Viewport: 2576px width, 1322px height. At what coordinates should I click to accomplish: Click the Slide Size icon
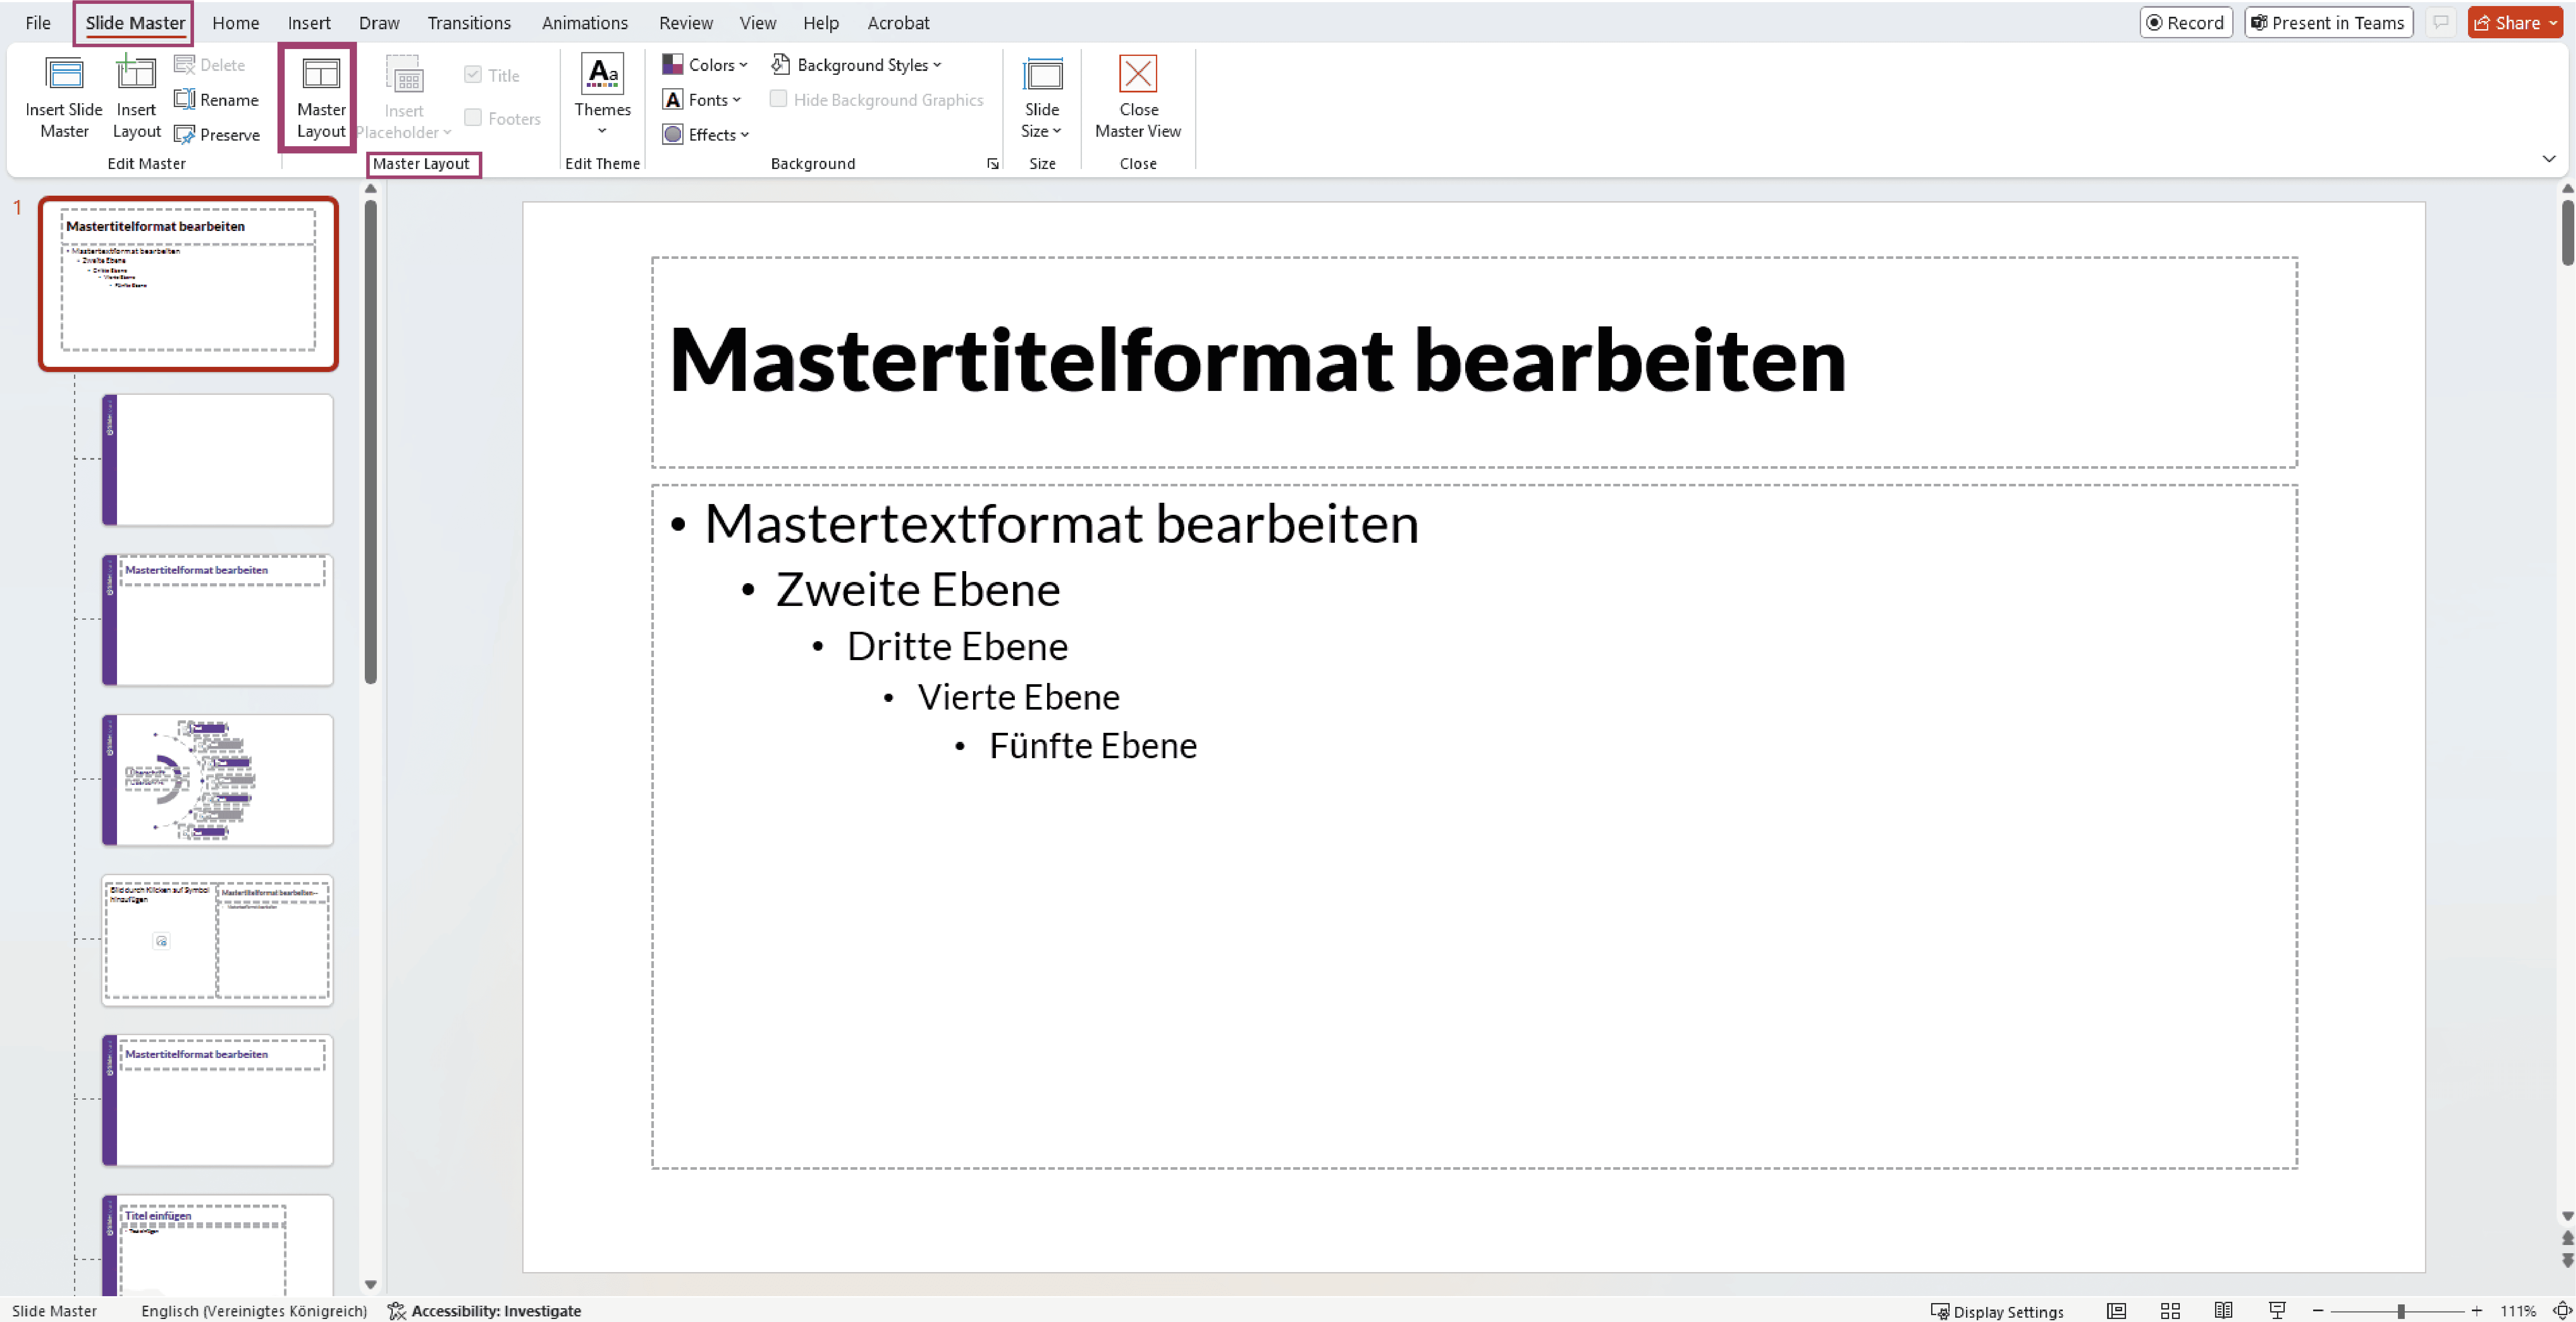1042,75
